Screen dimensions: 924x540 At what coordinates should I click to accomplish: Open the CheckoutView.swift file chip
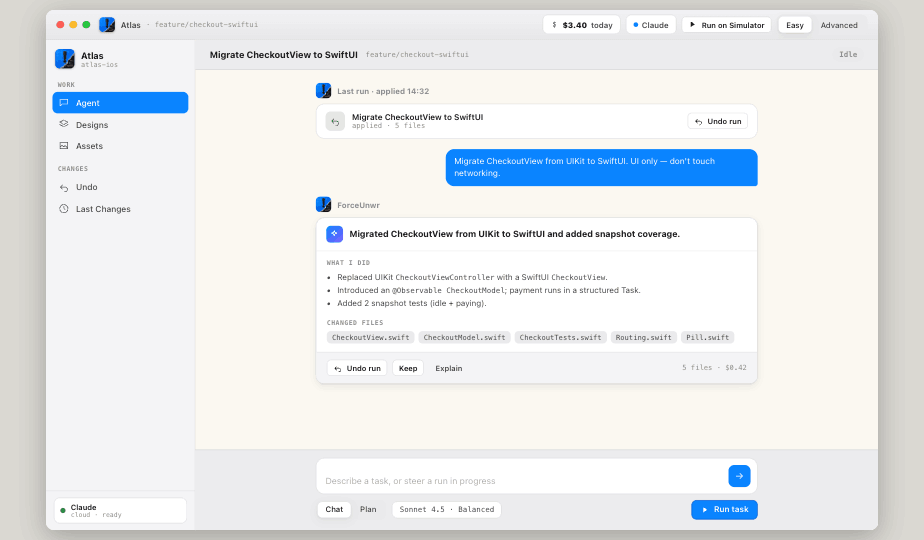[x=370, y=337]
